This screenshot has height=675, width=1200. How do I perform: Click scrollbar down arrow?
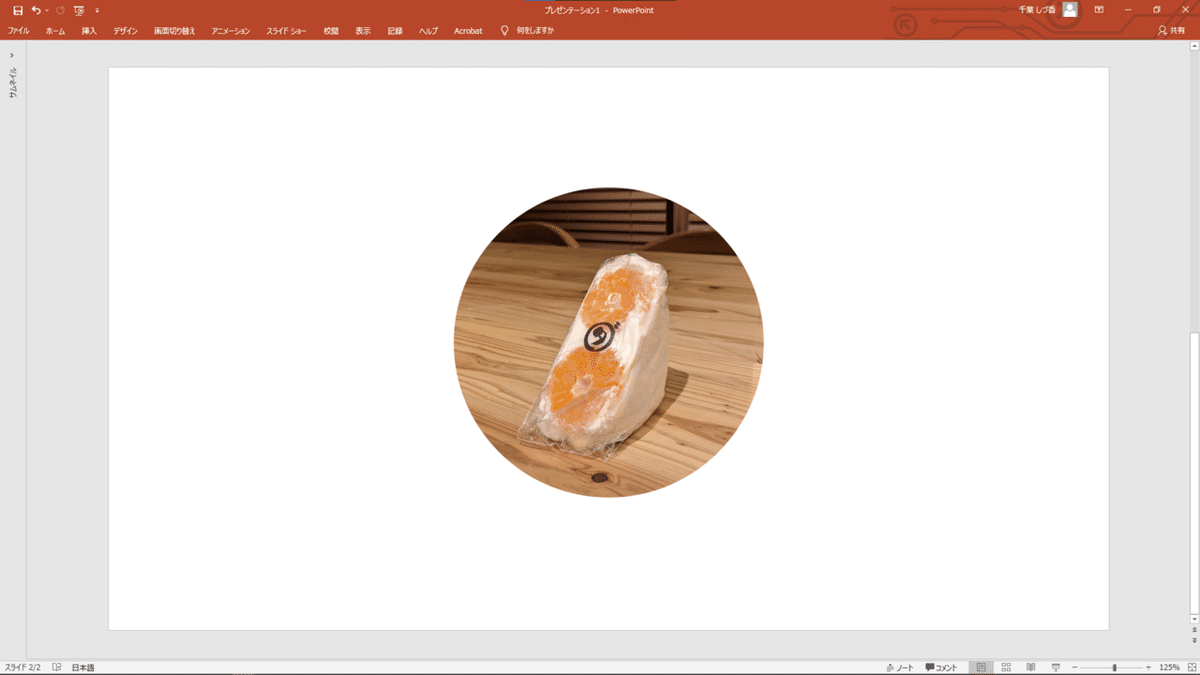pyautogui.click(x=1195, y=619)
